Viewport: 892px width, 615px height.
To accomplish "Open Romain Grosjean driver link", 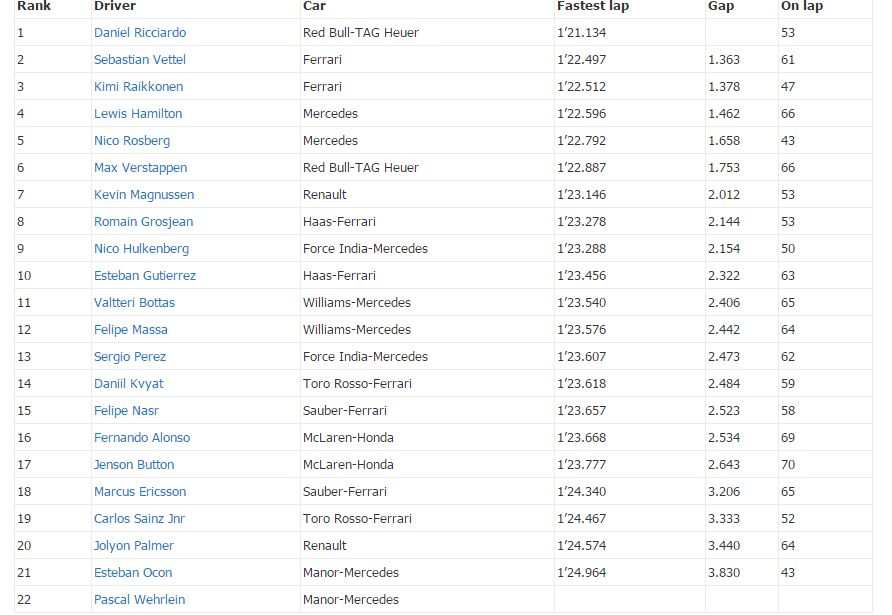I will 143,222.
